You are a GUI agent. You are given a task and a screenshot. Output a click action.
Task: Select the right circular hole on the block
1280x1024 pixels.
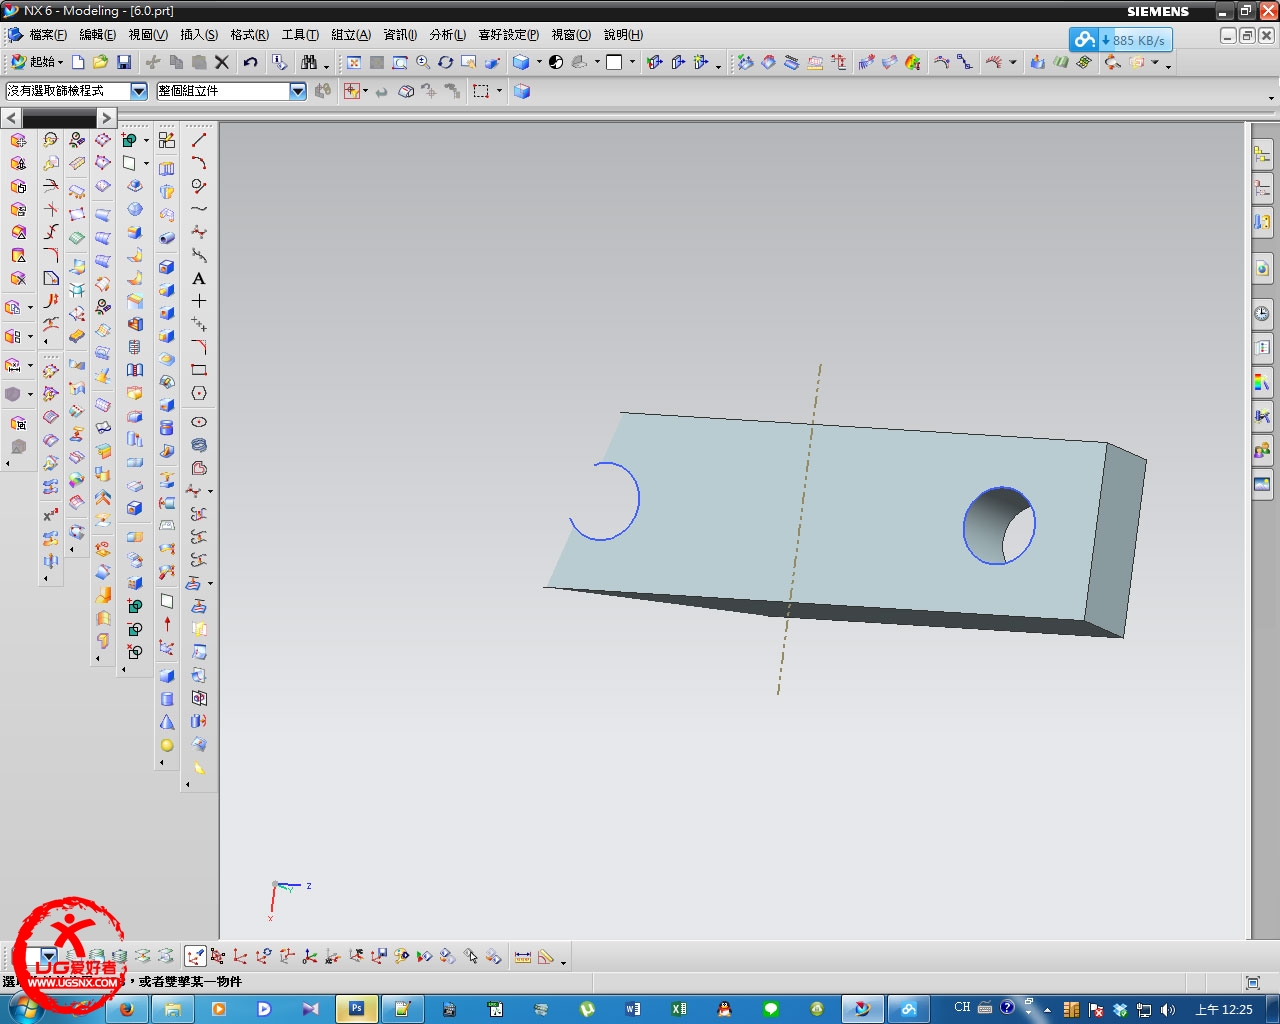click(999, 525)
